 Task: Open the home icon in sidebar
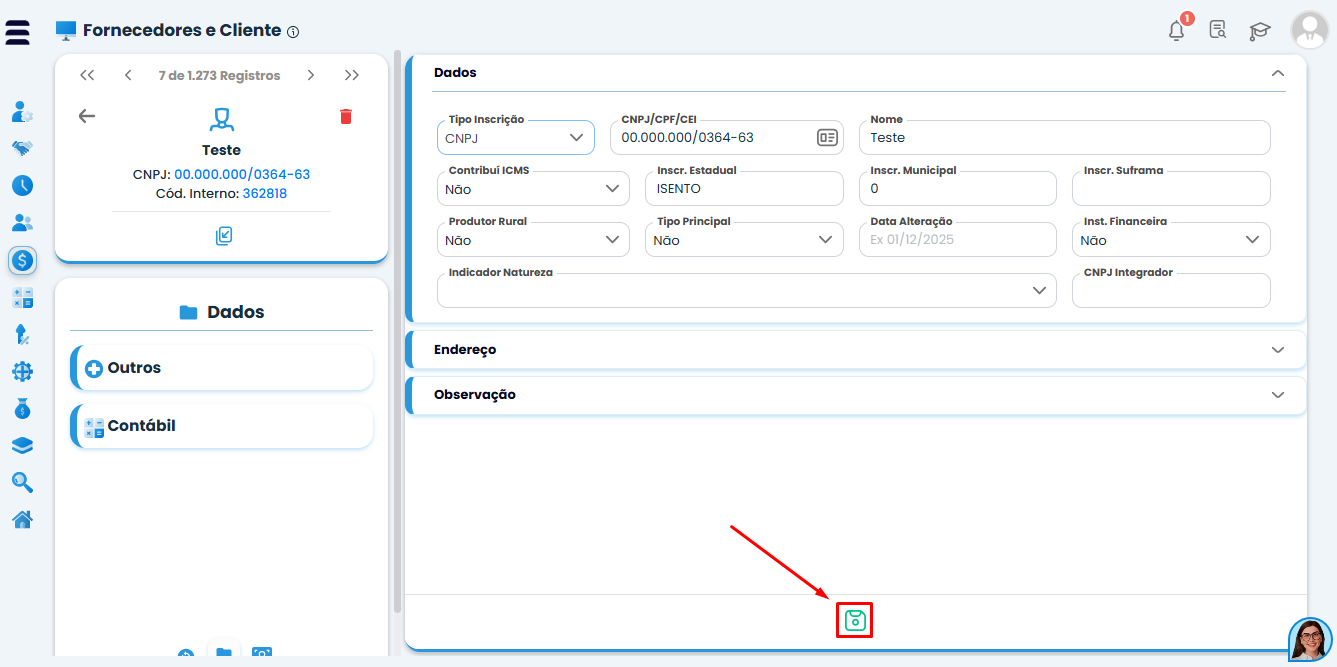pos(22,520)
